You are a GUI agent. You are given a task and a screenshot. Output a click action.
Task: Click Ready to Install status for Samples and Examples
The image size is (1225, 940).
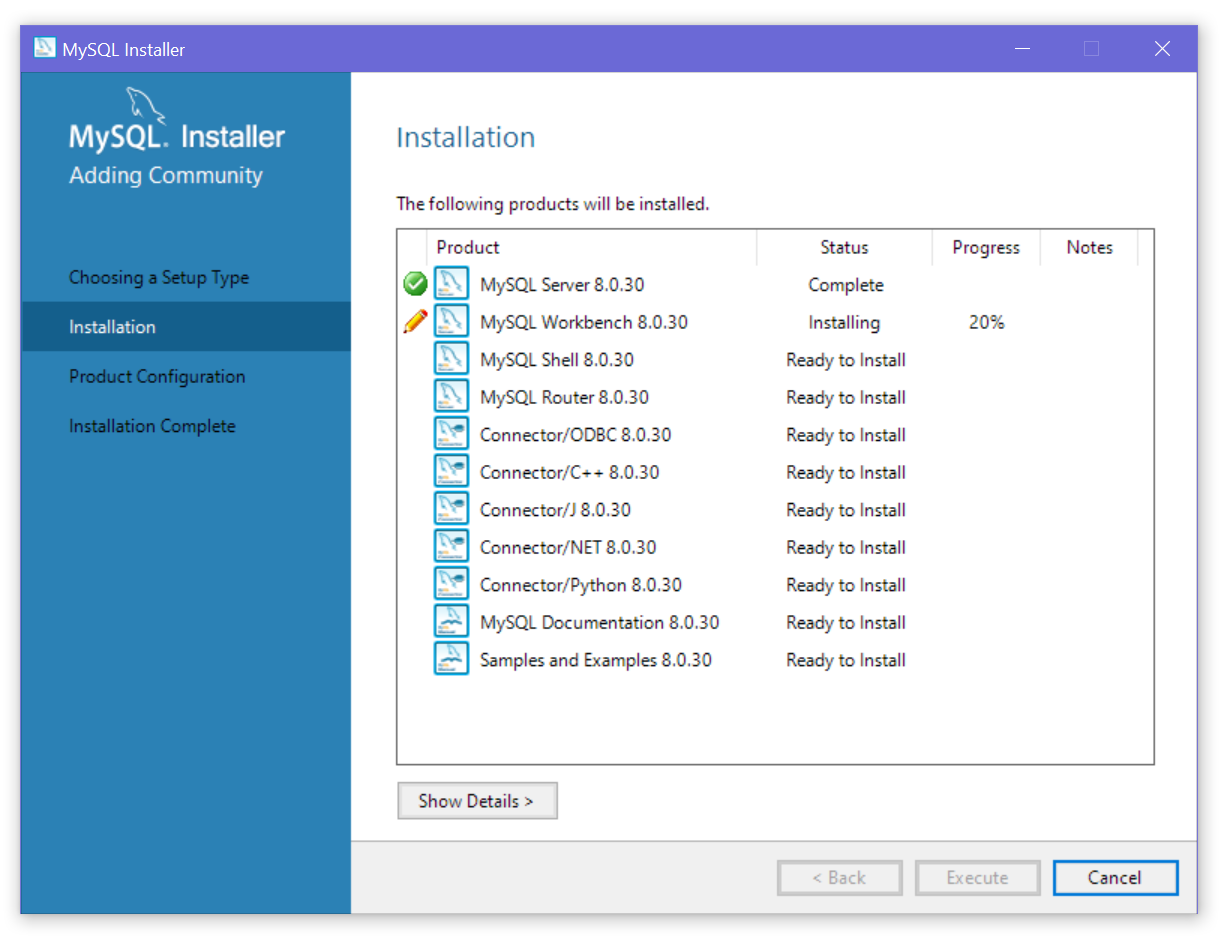pyautogui.click(x=846, y=660)
